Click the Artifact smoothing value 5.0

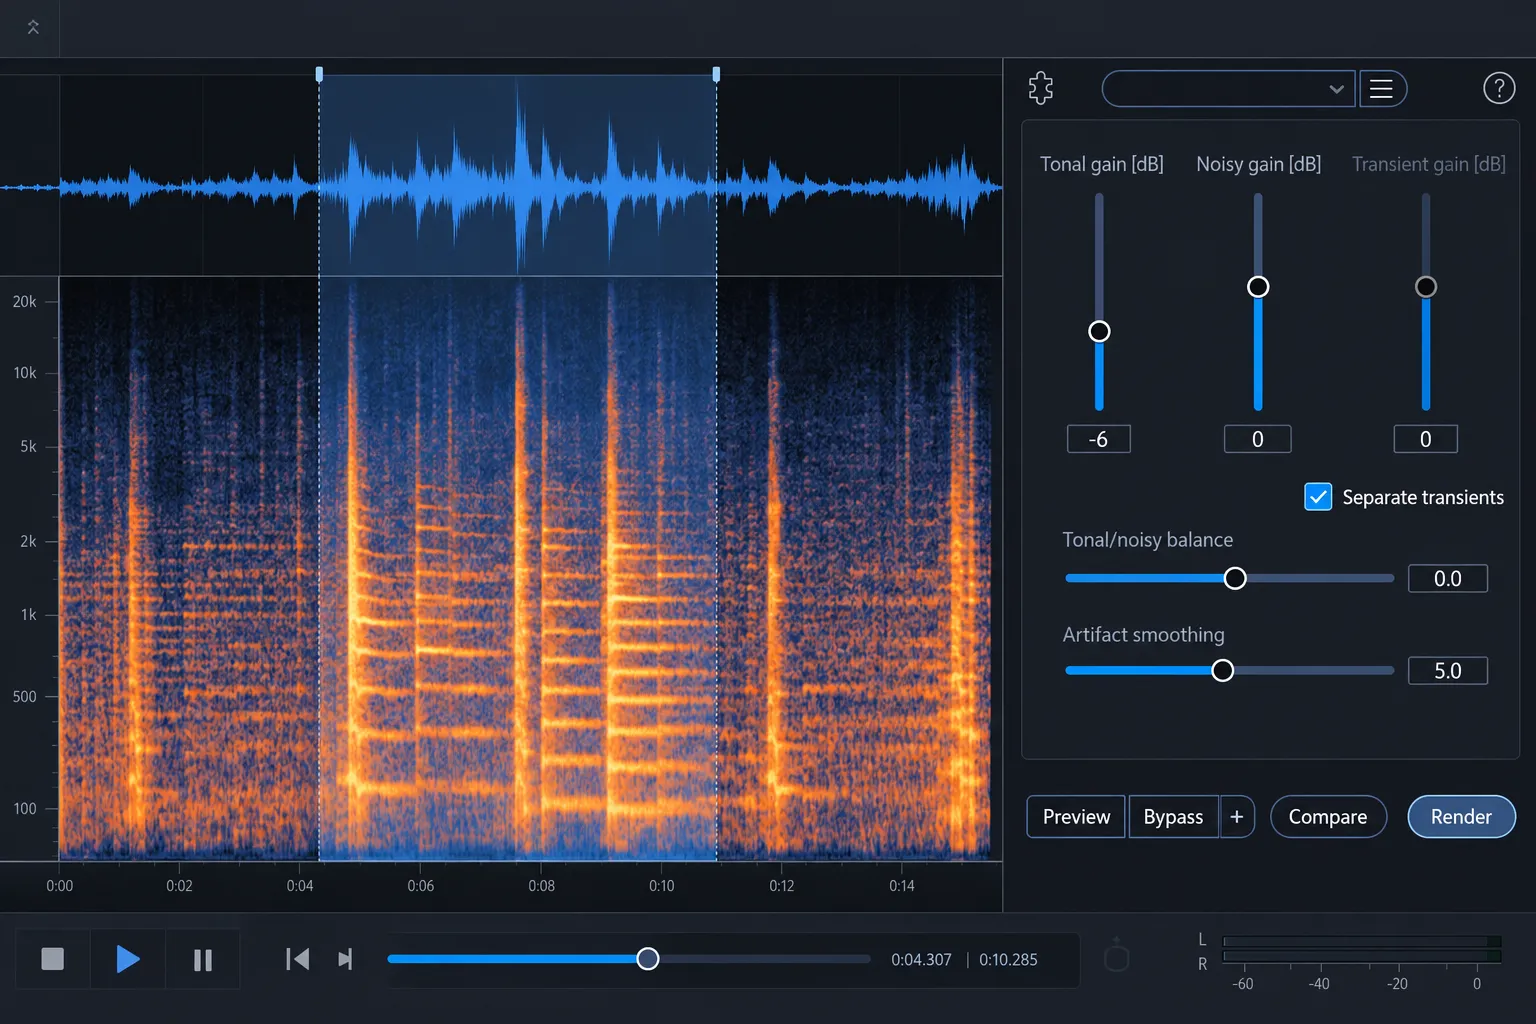[1448, 671]
